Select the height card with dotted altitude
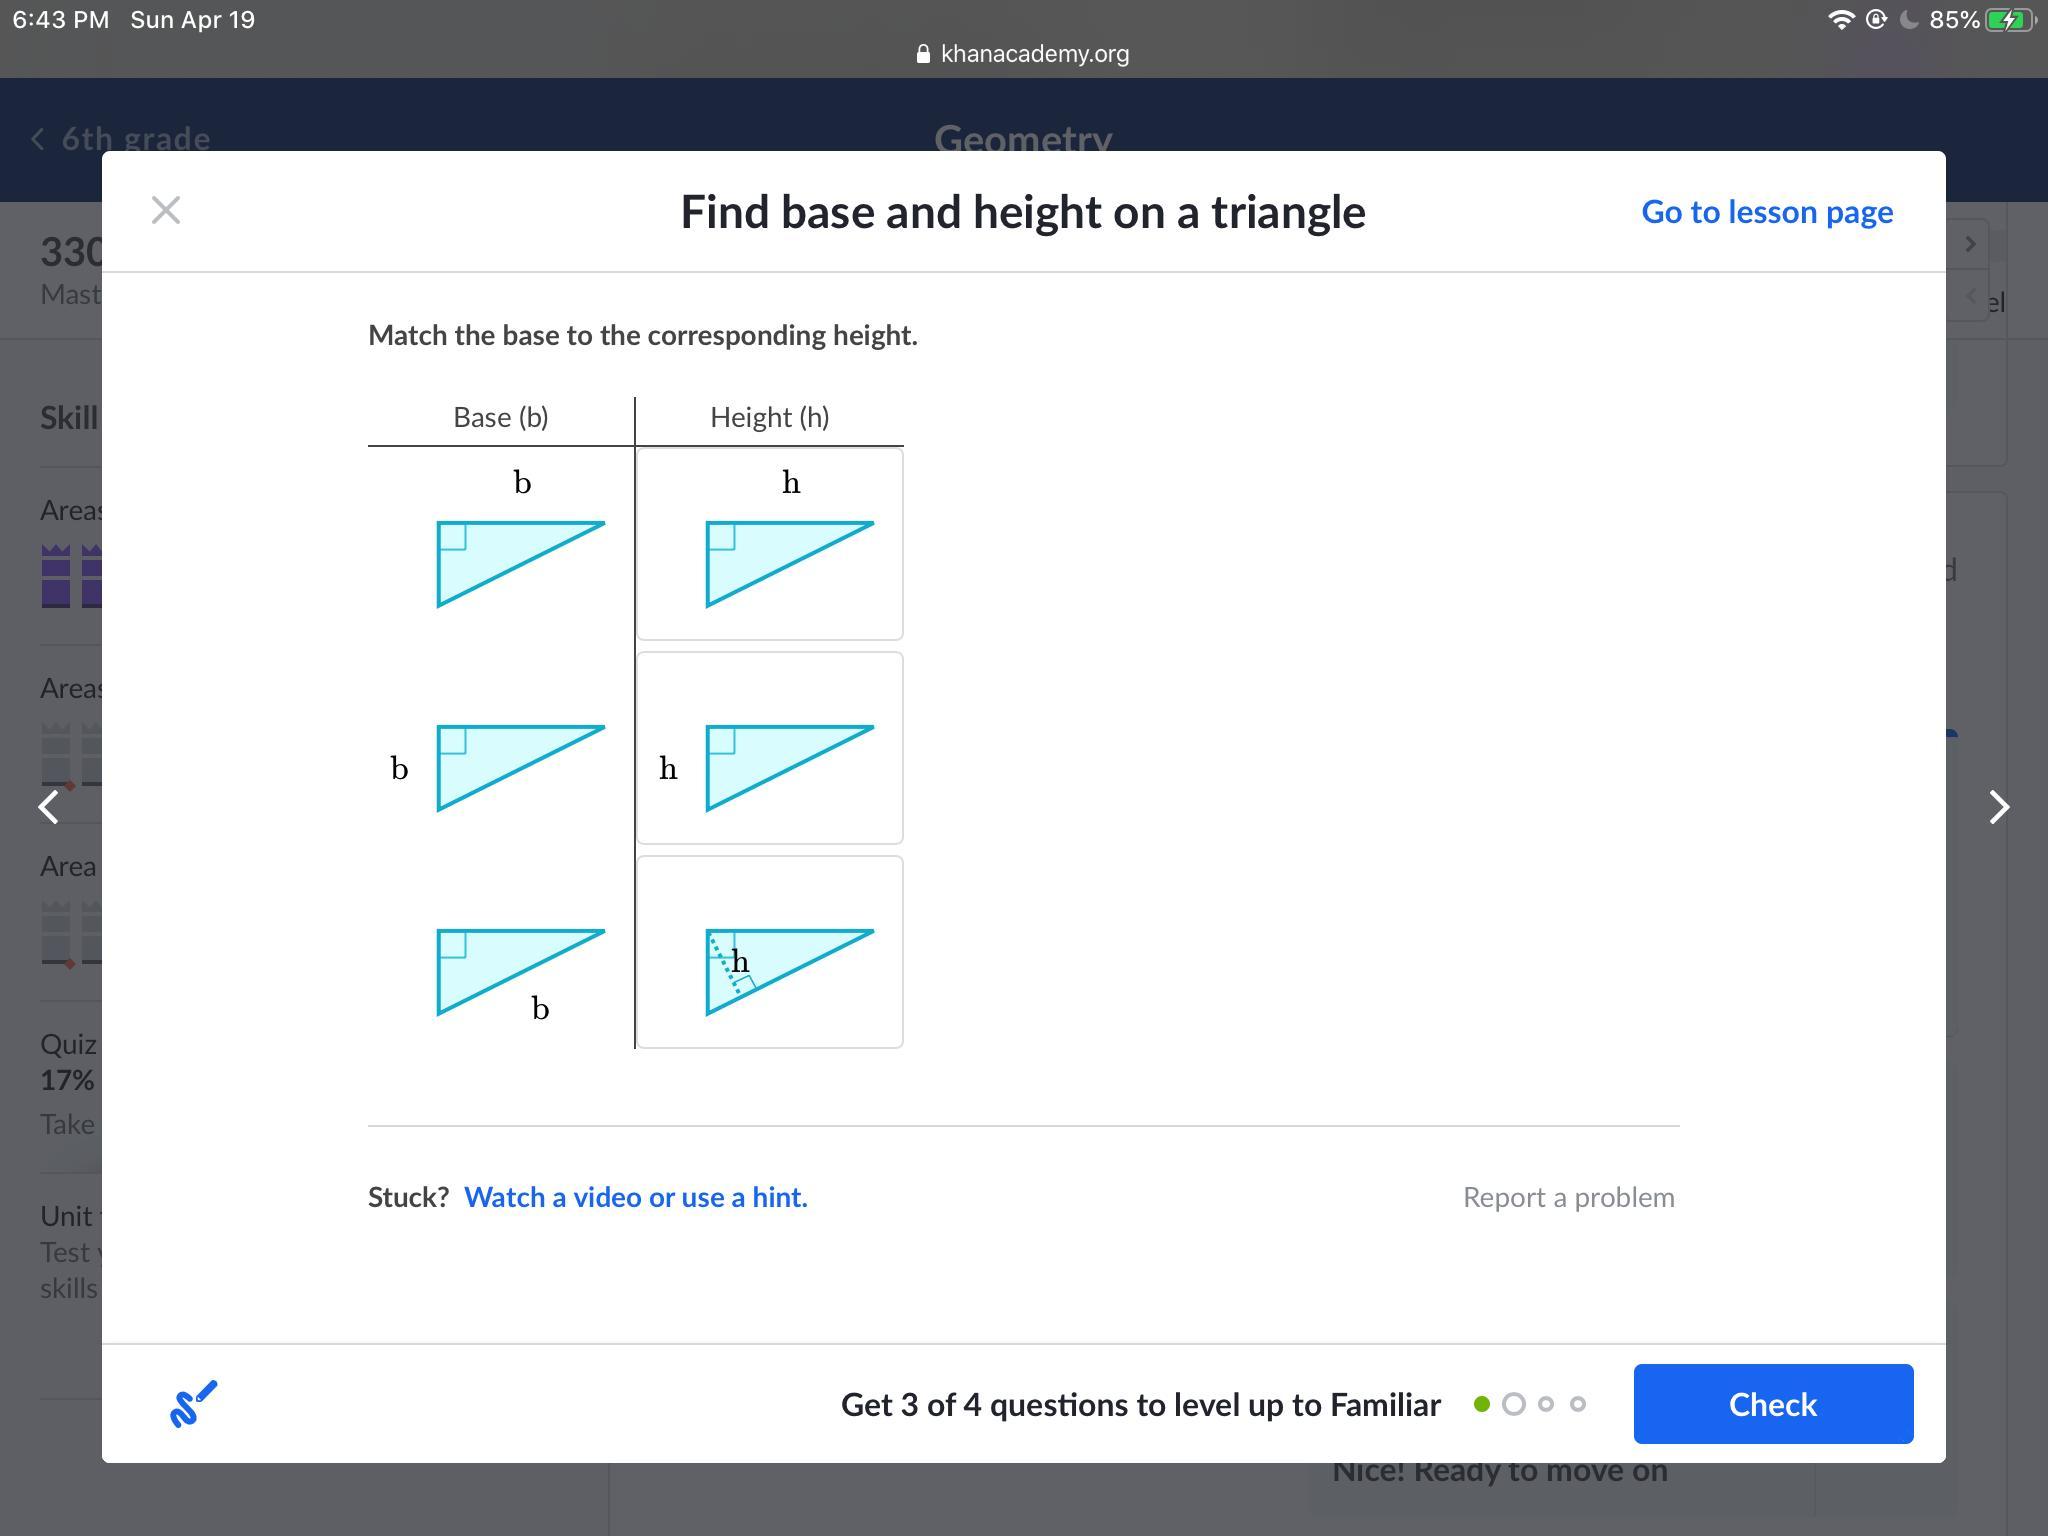The image size is (2048, 1536). click(x=770, y=952)
